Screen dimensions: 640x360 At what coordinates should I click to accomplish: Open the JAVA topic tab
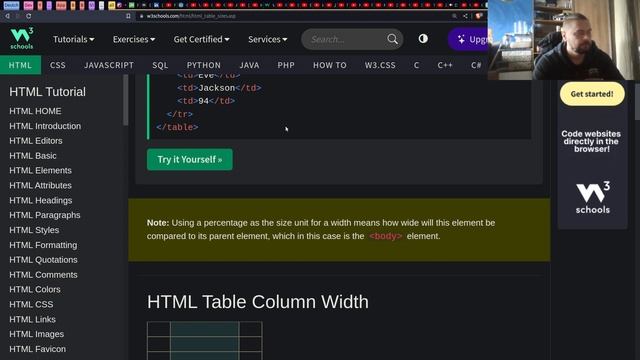point(249,65)
